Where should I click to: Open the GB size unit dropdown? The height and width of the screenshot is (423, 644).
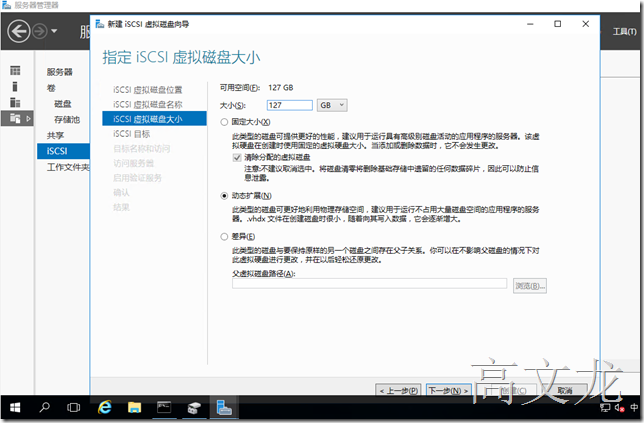point(332,105)
